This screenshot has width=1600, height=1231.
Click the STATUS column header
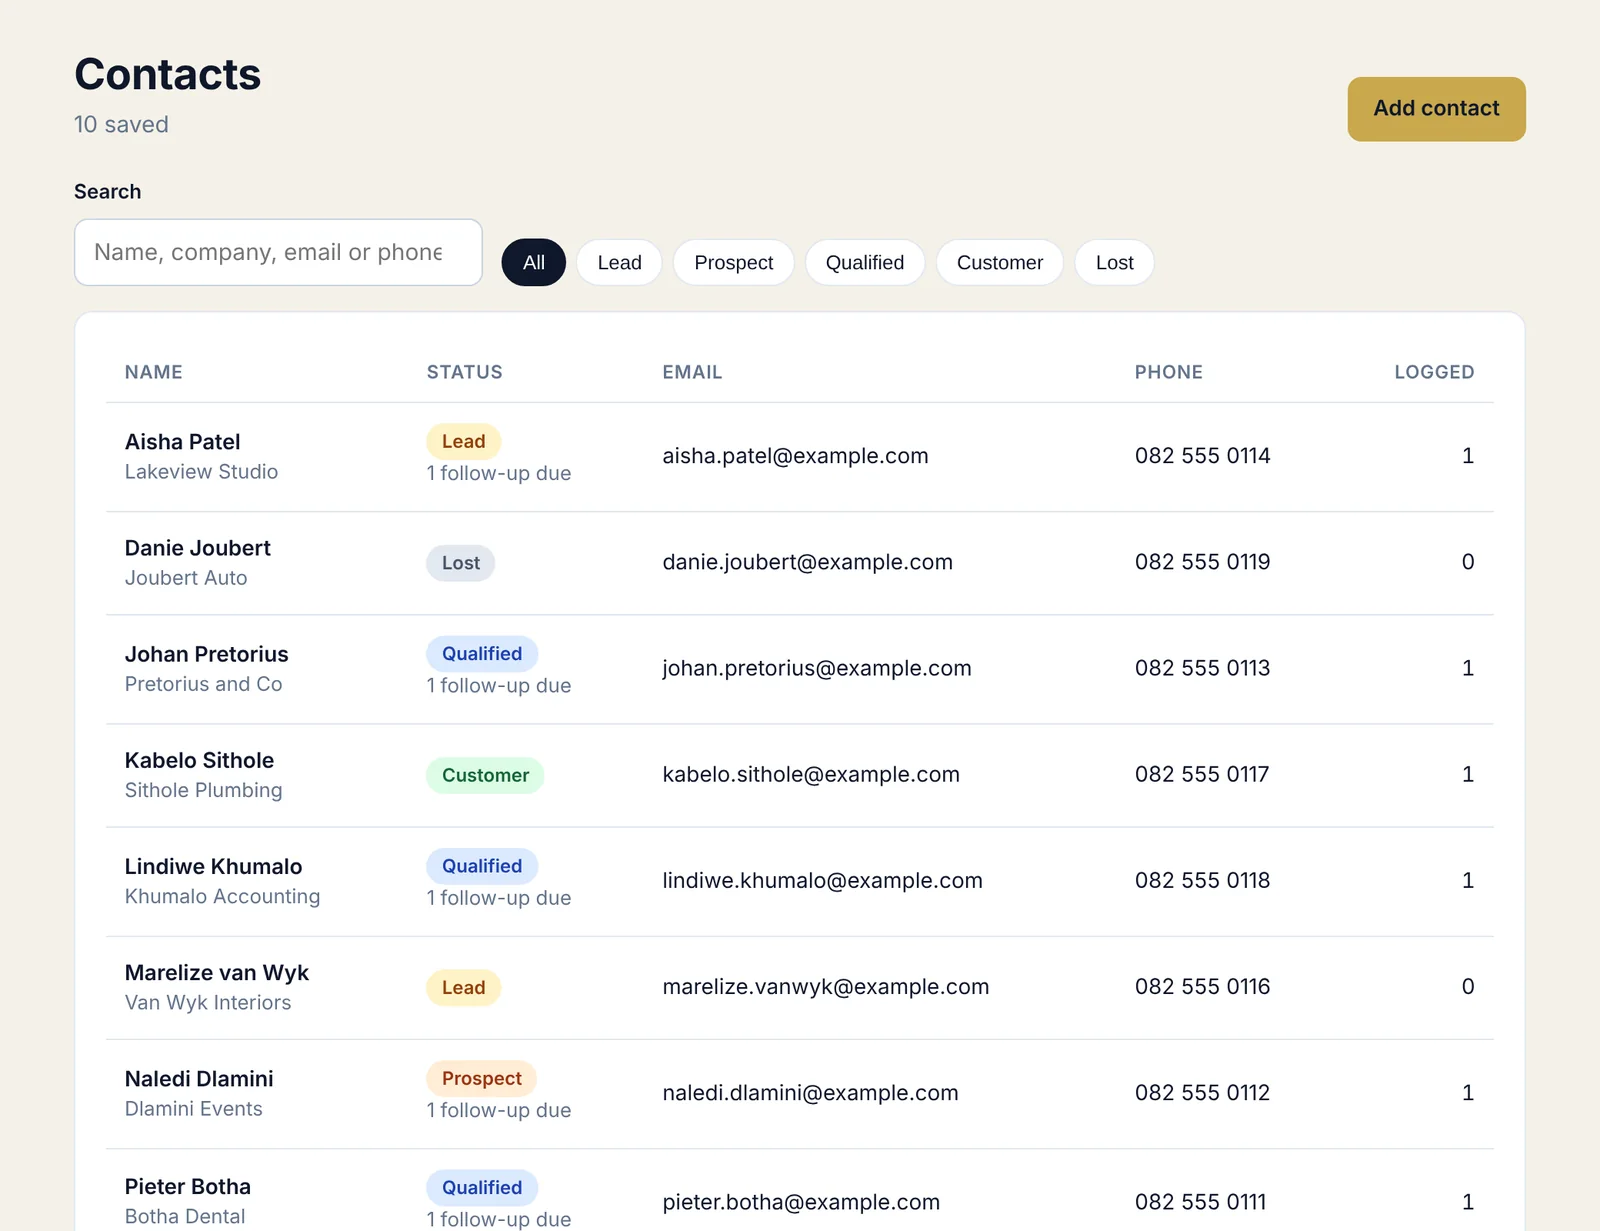point(465,372)
